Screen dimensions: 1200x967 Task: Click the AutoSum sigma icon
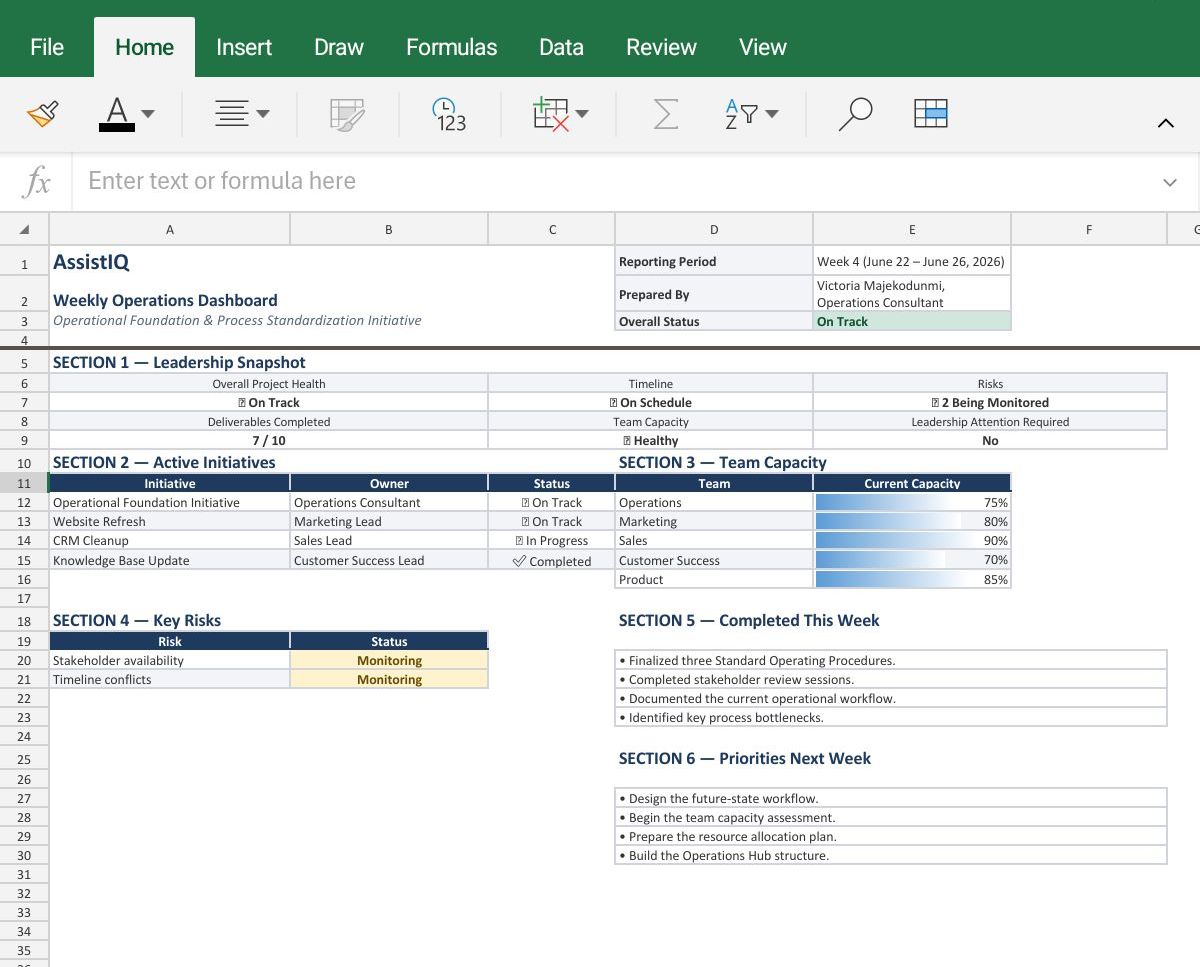pos(665,114)
